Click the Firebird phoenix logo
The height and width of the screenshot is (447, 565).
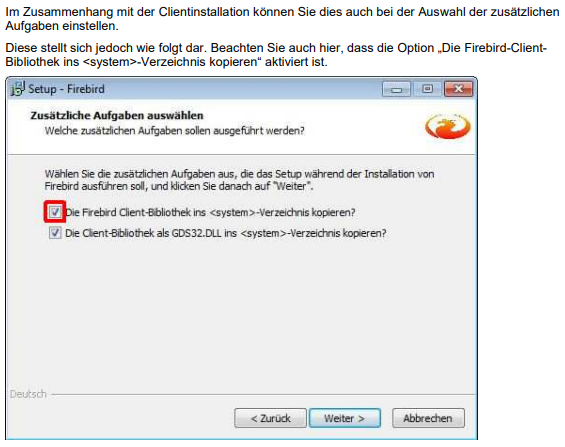[x=448, y=126]
